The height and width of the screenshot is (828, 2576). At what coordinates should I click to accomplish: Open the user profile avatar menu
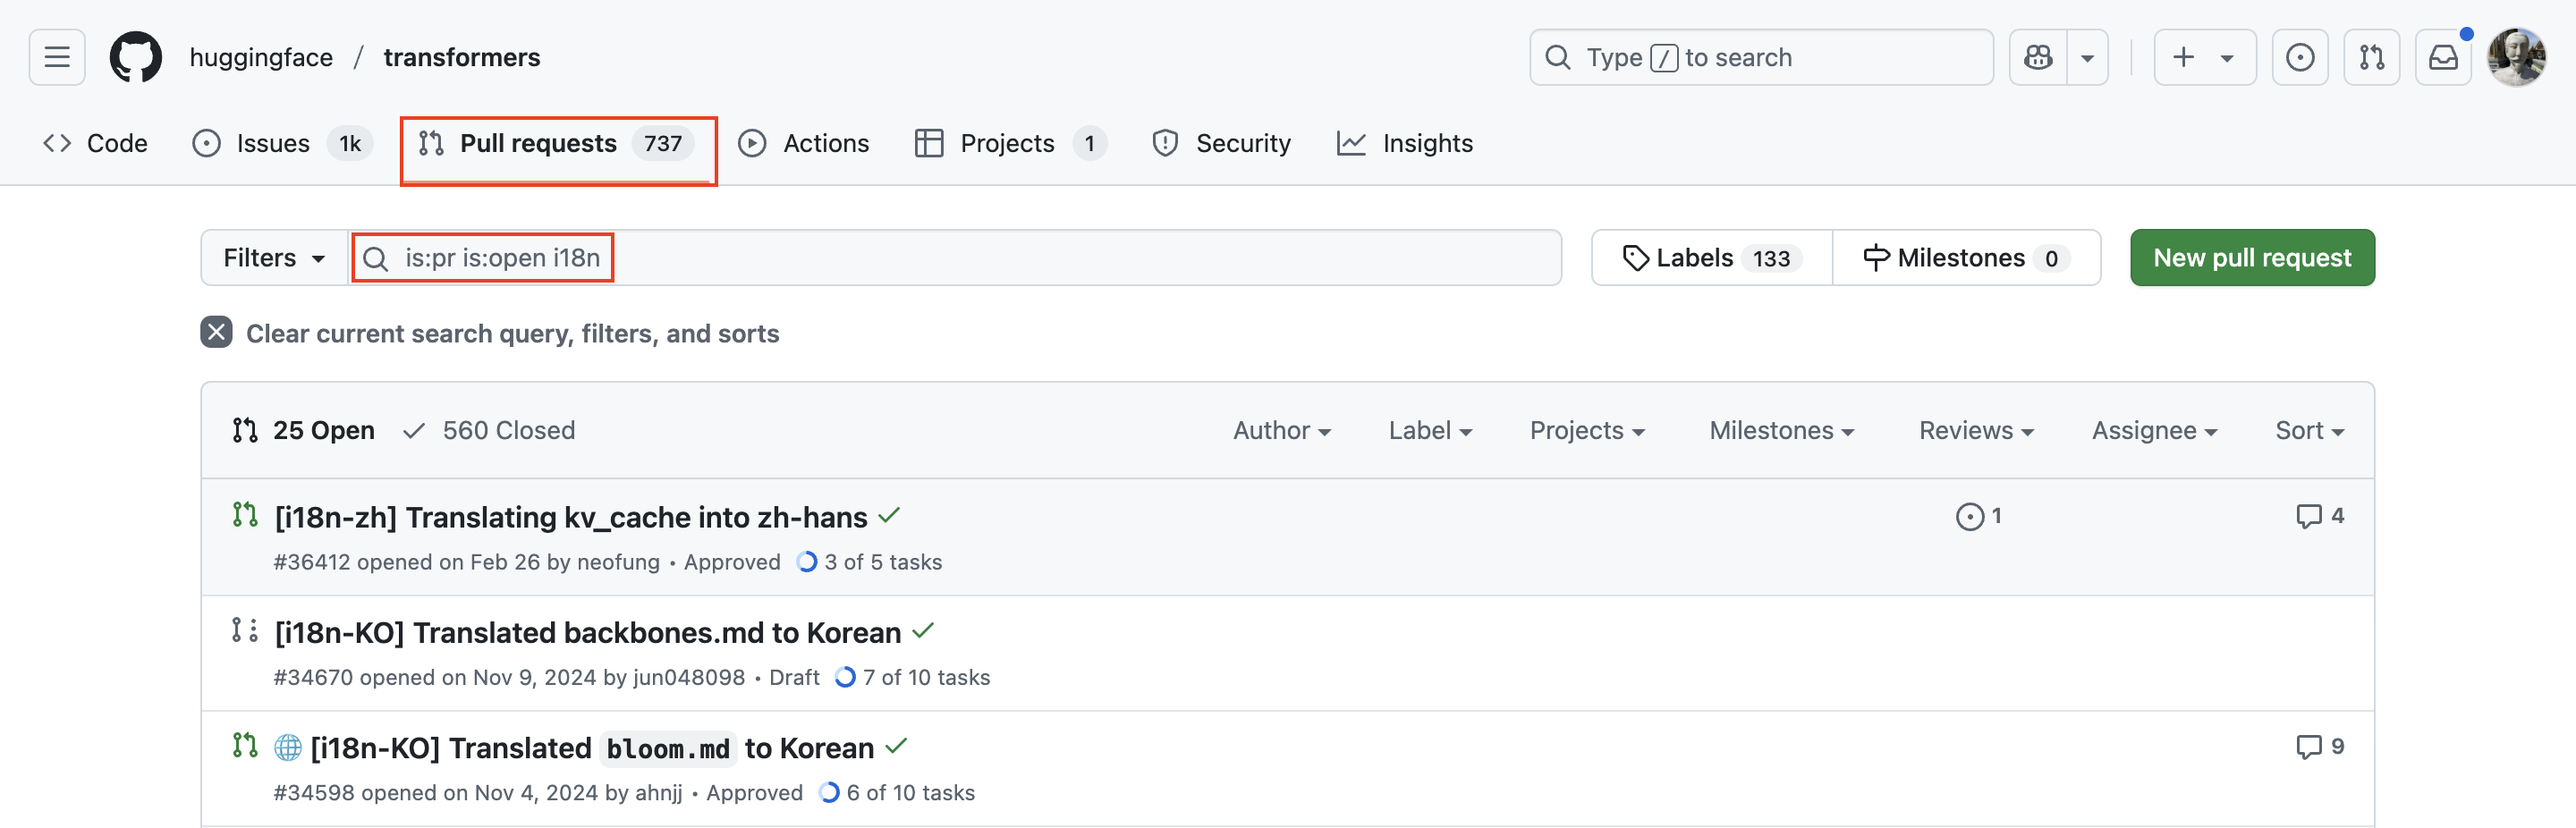pos(2516,57)
